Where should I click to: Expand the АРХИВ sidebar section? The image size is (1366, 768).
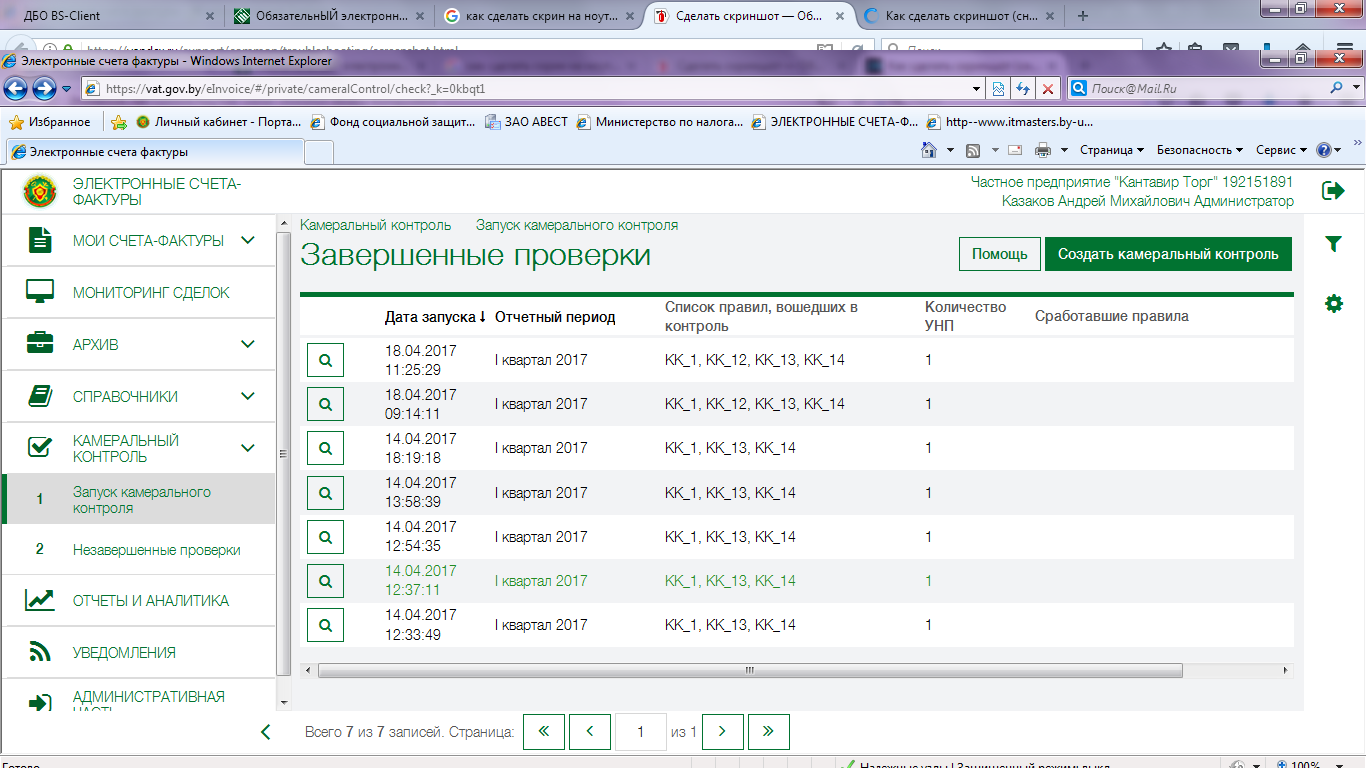248,344
